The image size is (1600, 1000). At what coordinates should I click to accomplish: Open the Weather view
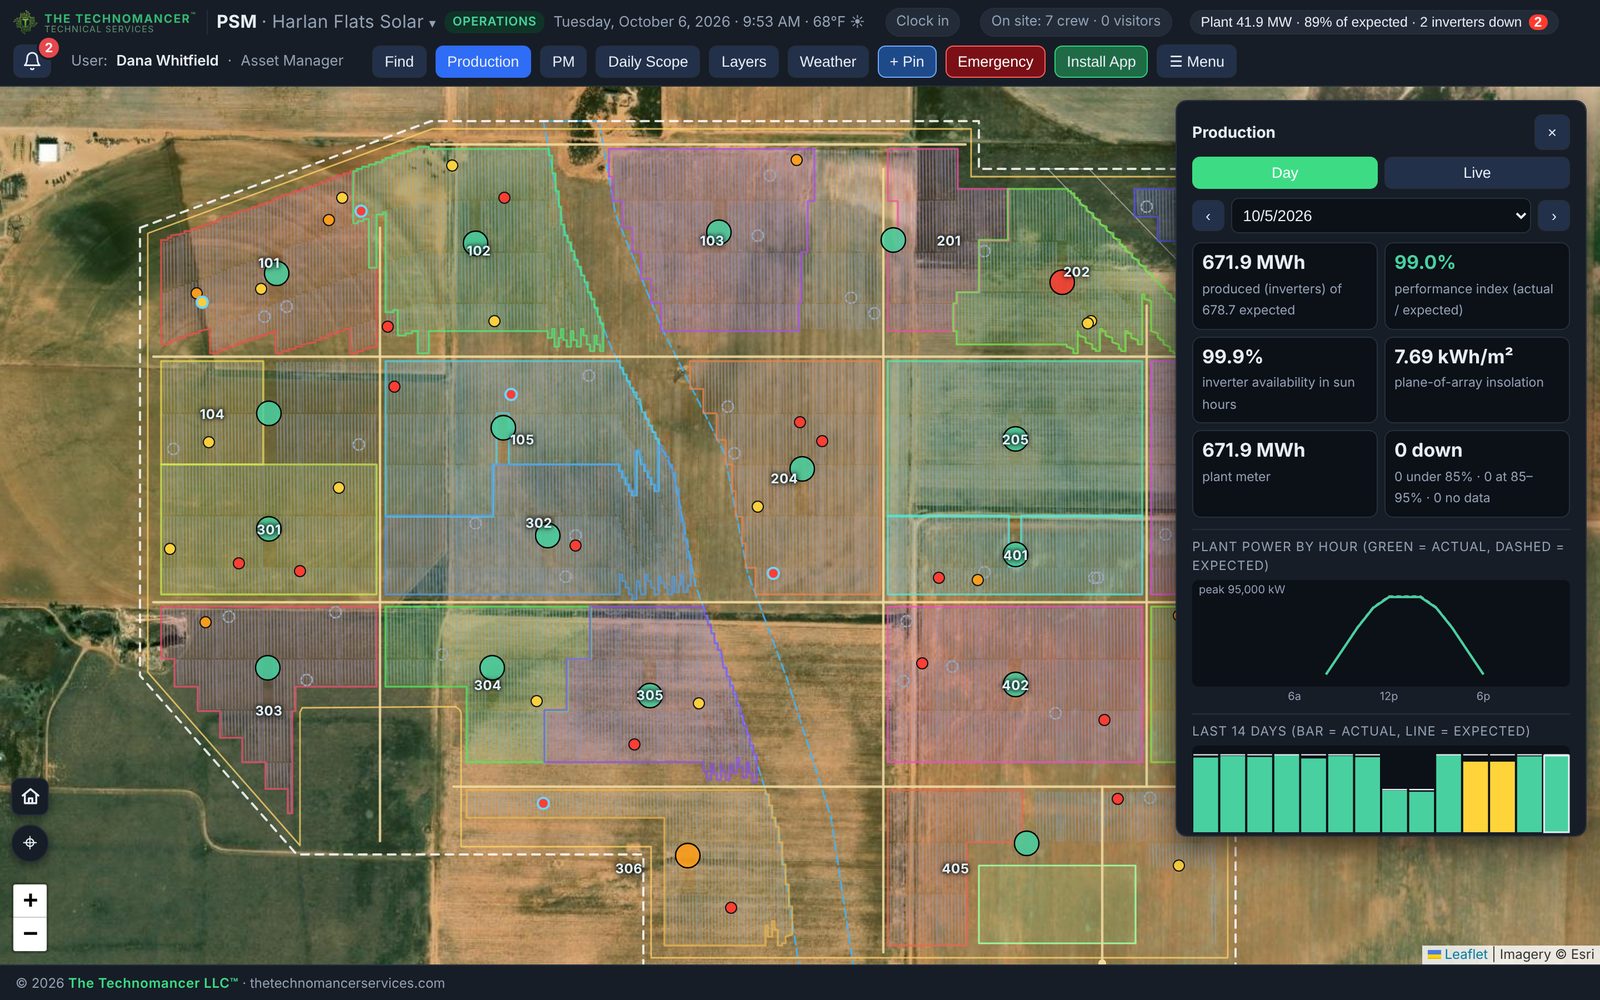click(x=828, y=62)
